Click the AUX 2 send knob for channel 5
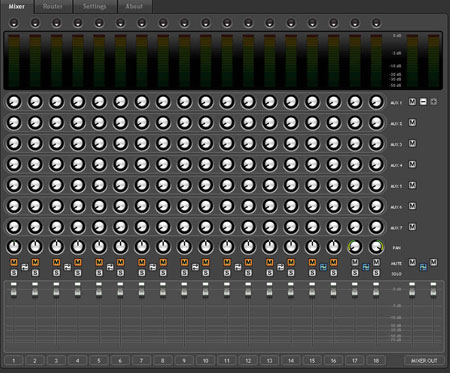This screenshot has width=450, height=373. [99, 123]
